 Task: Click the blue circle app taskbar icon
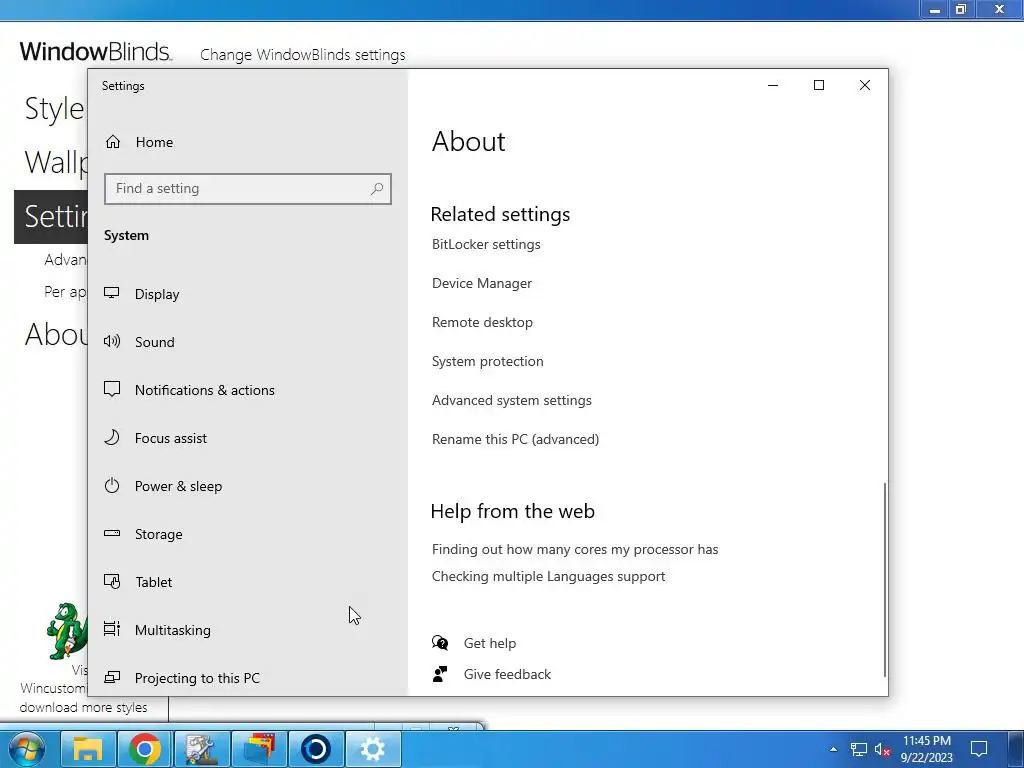coord(316,749)
